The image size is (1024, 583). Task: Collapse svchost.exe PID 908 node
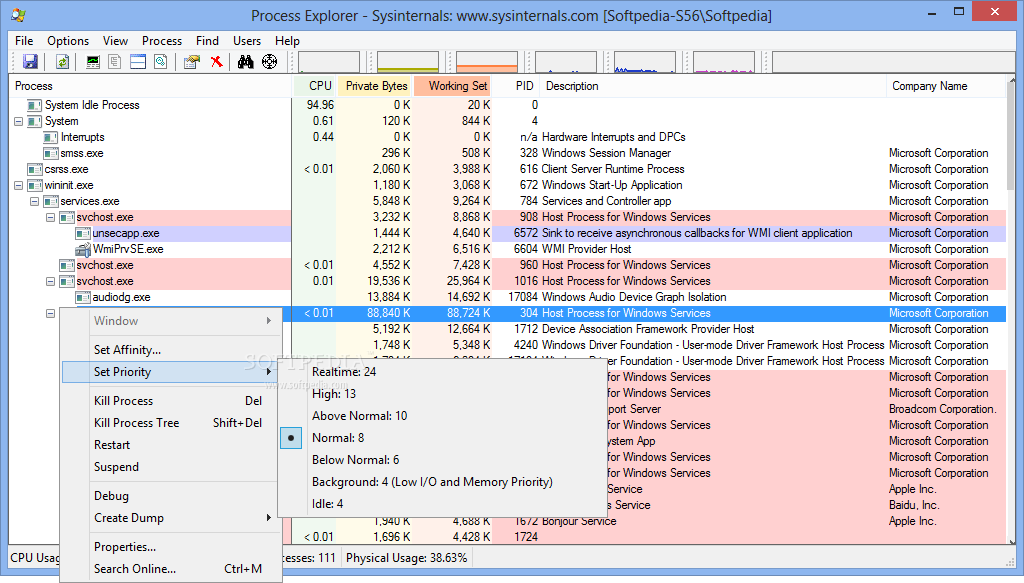[x=50, y=217]
